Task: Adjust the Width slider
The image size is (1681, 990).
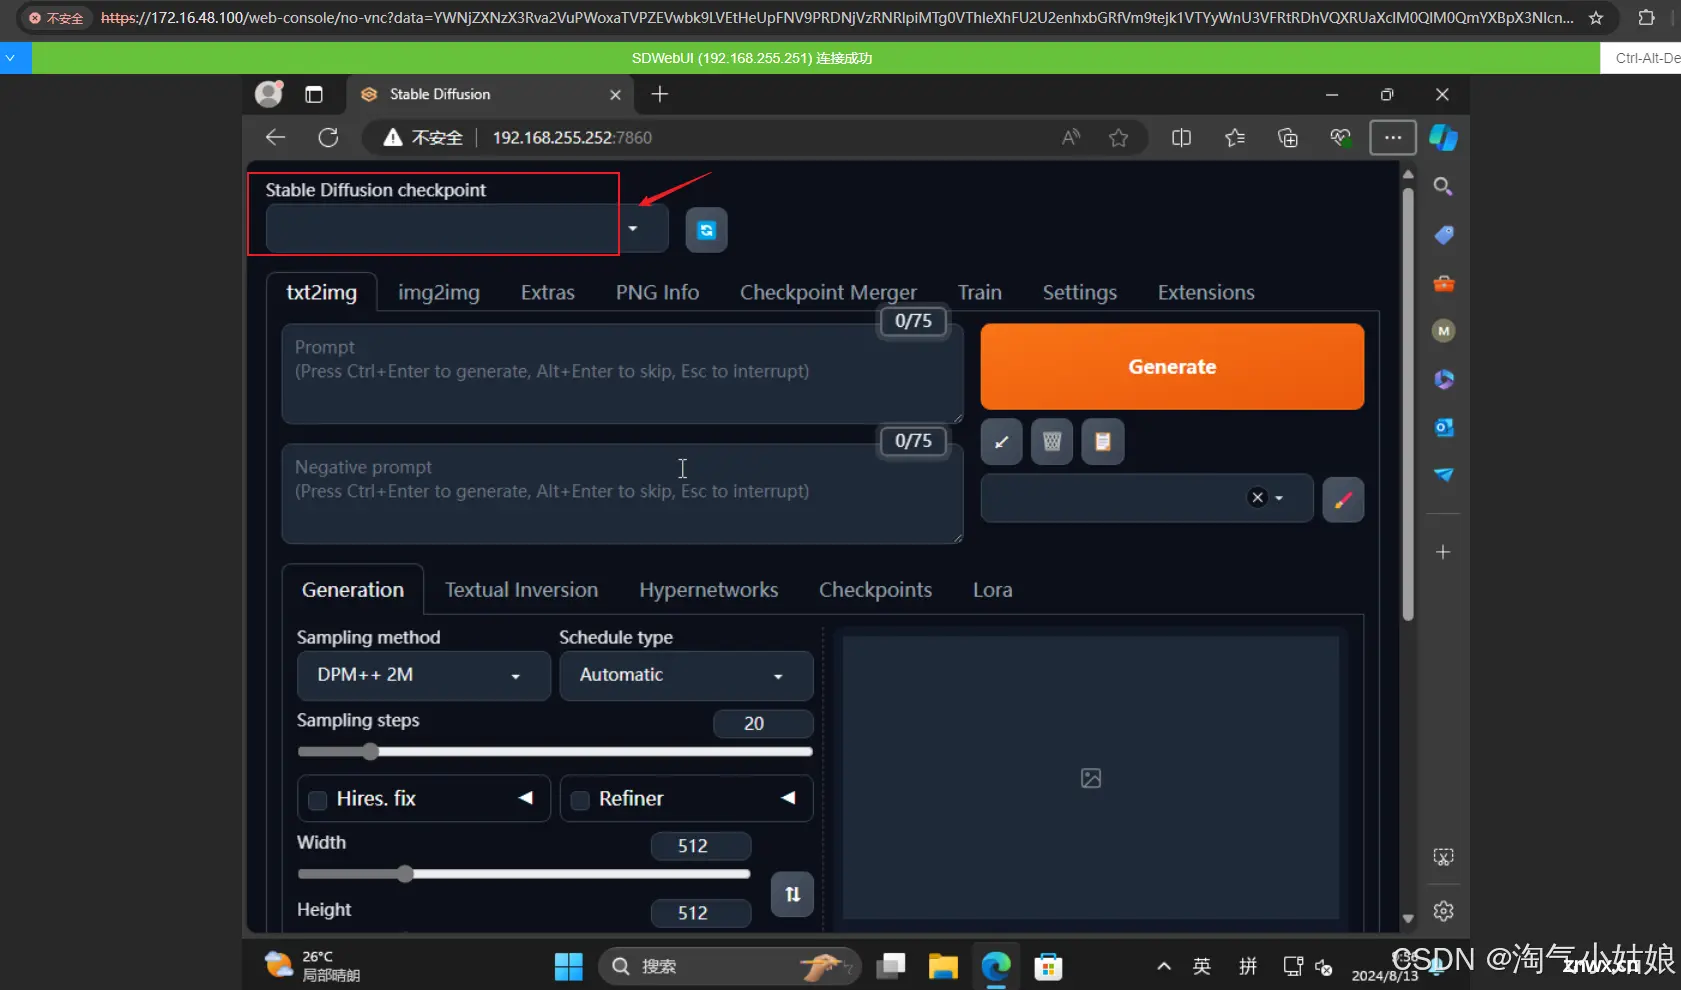Action: tap(523, 874)
